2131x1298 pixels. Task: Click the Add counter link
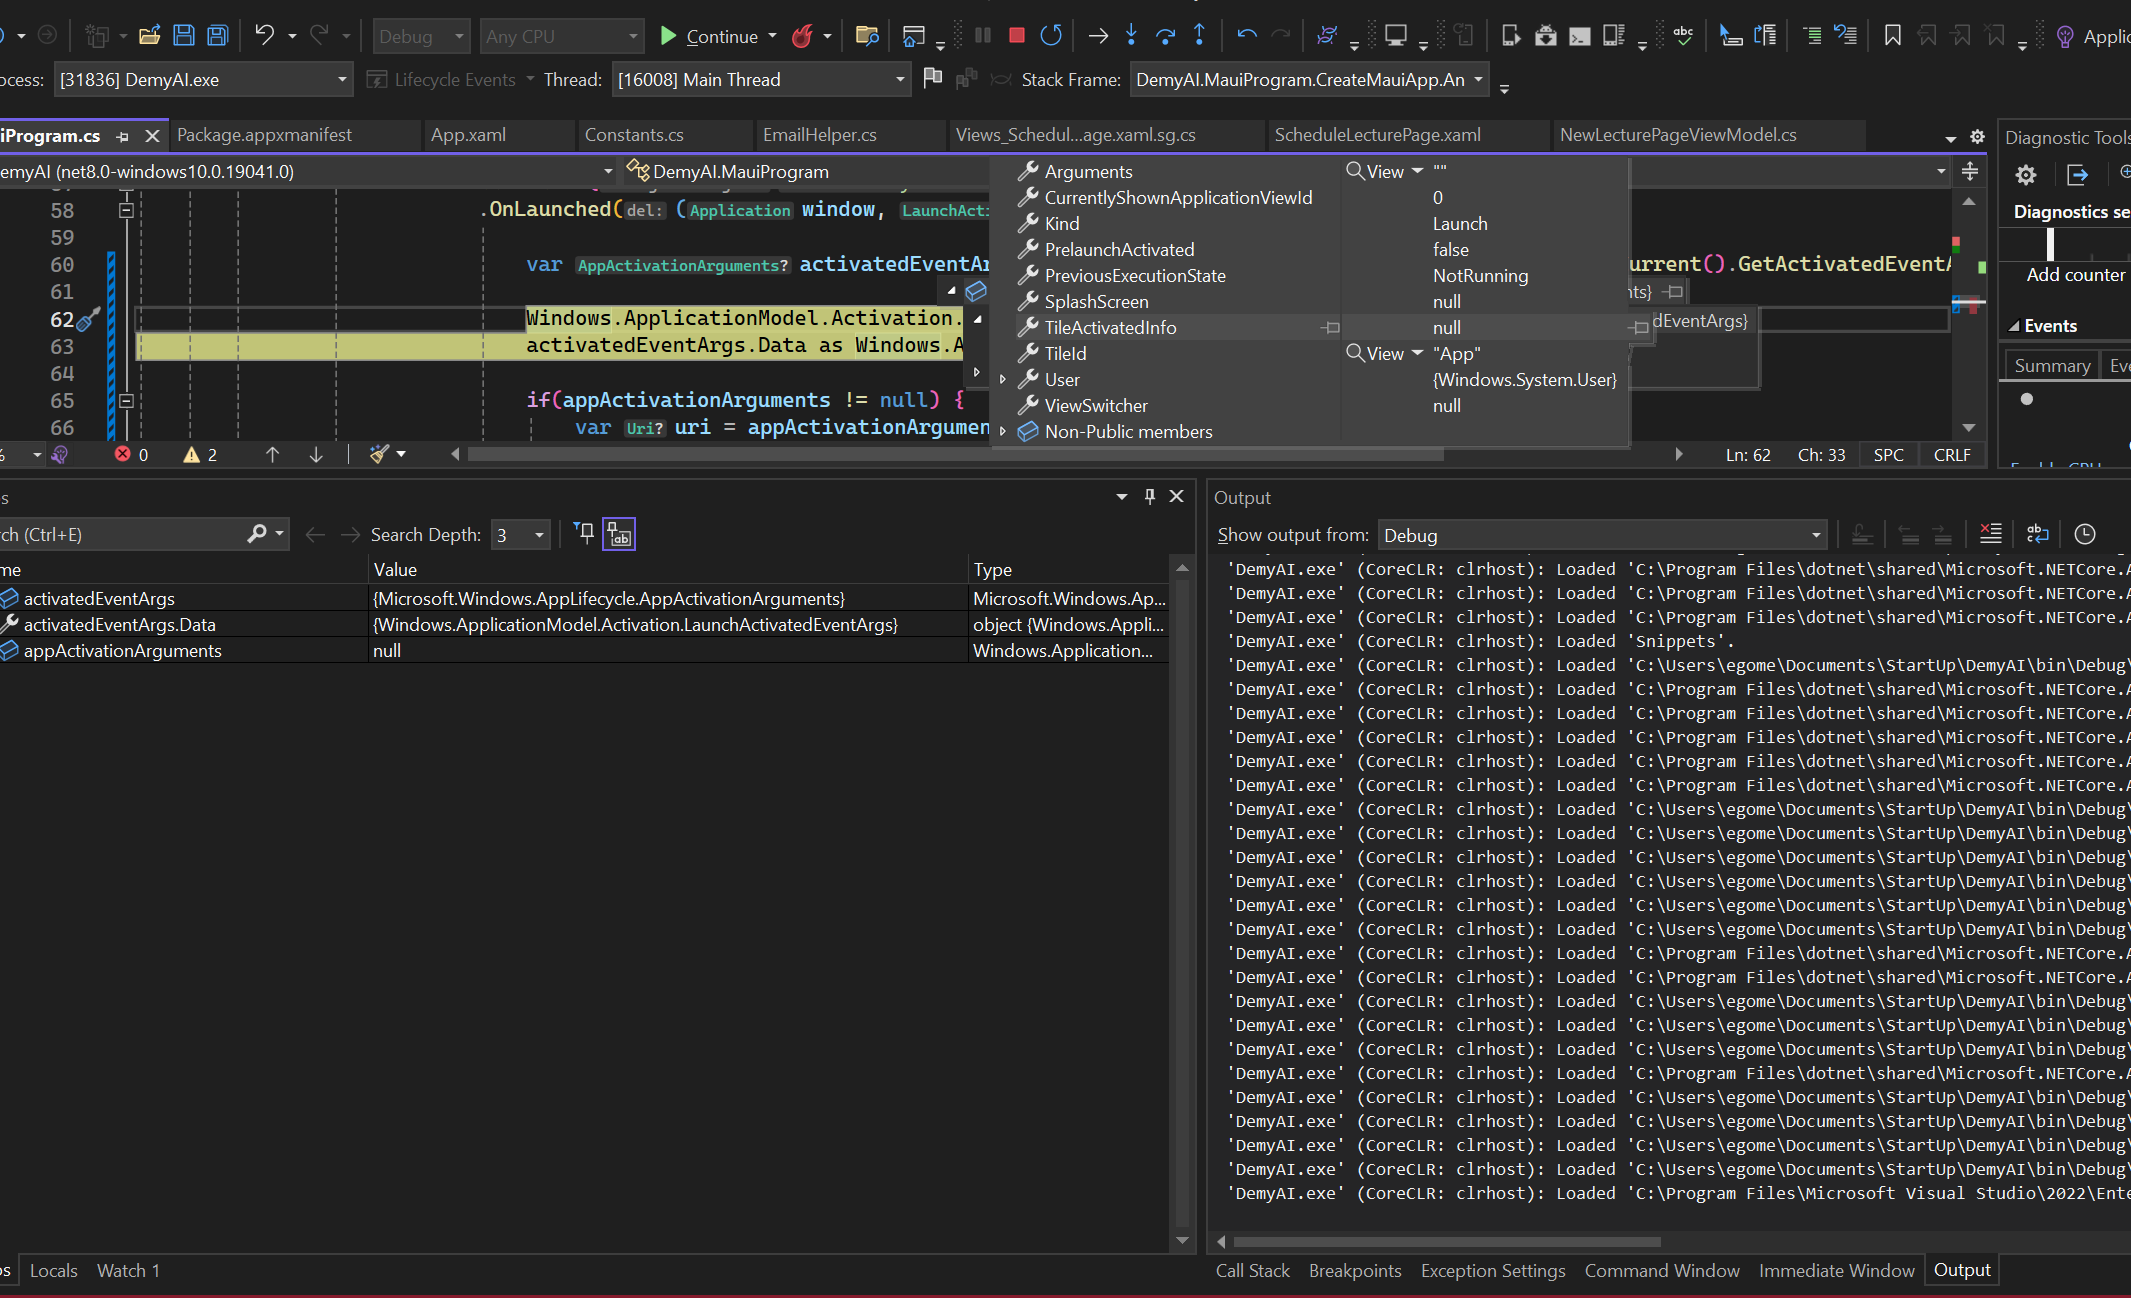pyautogui.click(x=2075, y=275)
